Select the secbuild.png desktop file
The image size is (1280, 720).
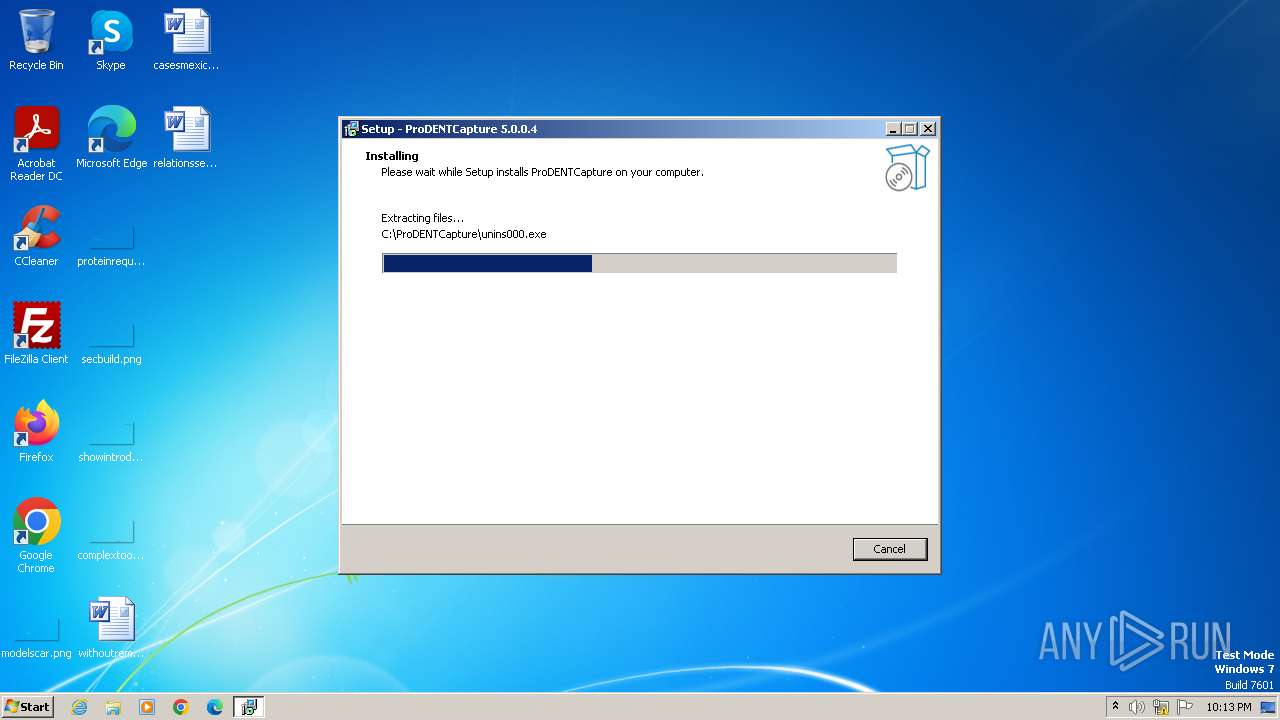(x=111, y=344)
